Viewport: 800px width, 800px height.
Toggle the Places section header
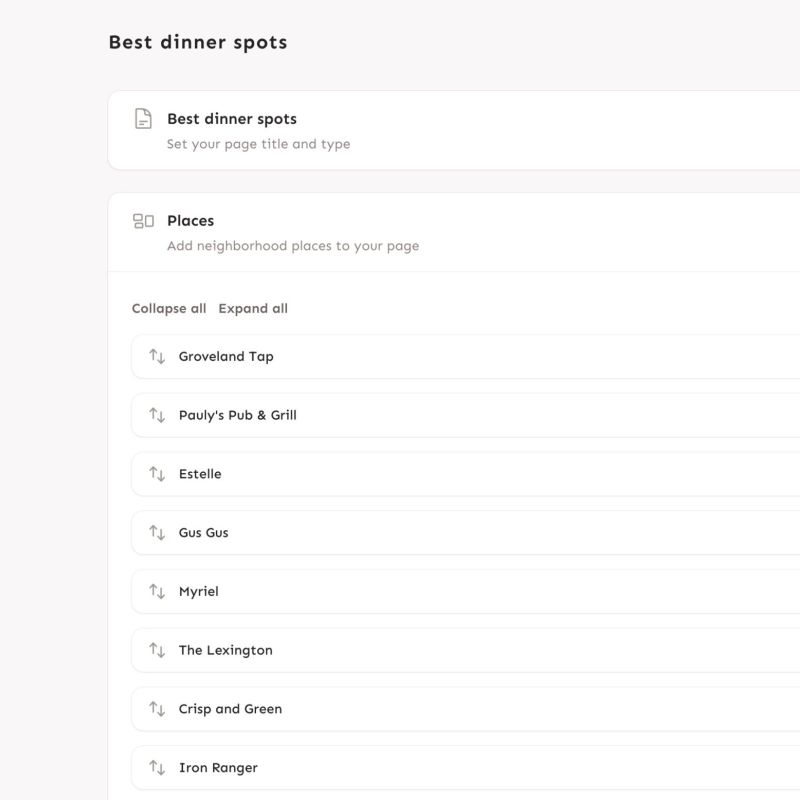pyautogui.click(x=454, y=232)
